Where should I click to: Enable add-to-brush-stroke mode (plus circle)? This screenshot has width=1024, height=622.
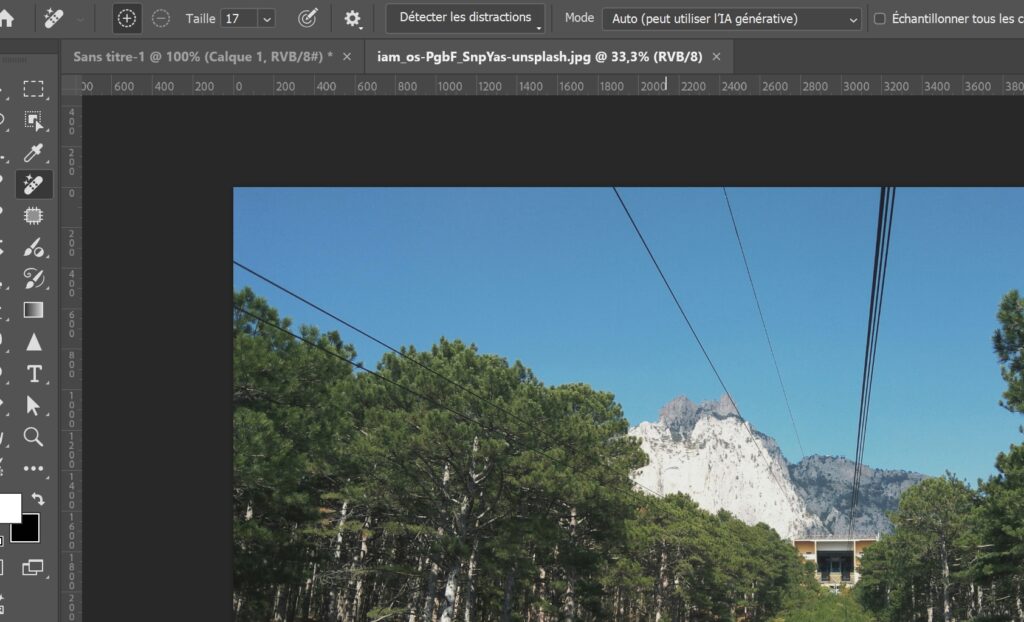point(127,18)
